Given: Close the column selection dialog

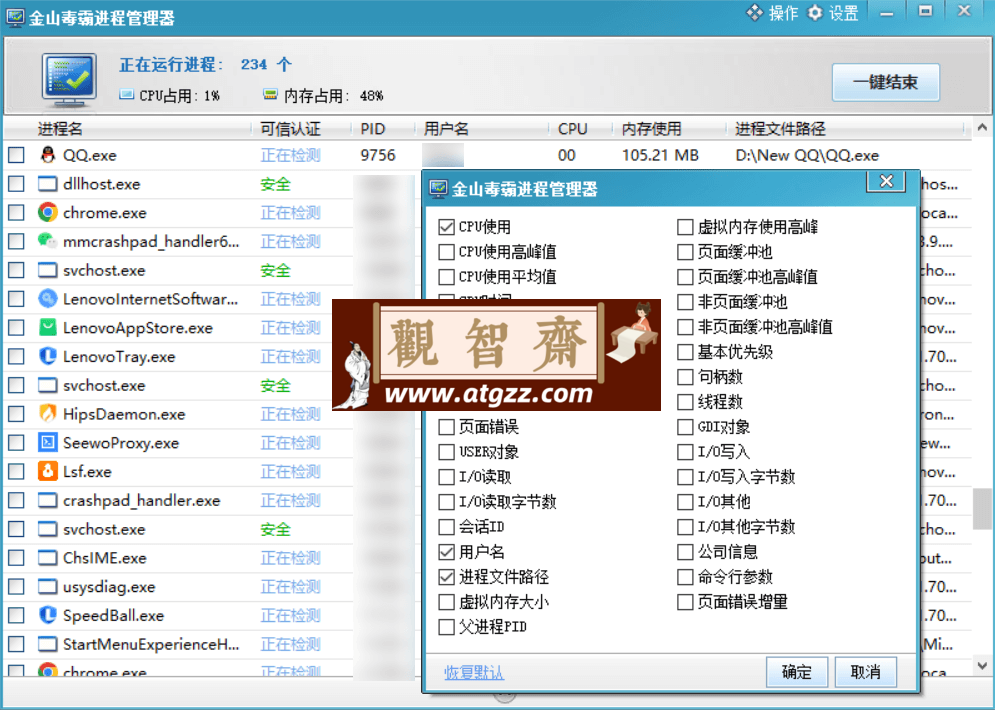Looking at the screenshot, I should 886,181.
